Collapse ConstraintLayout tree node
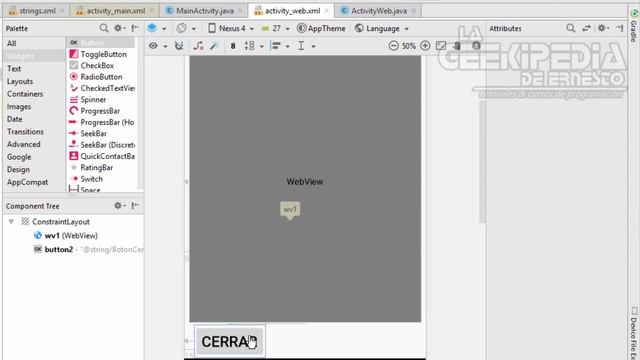This screenshot has width=640, height=360. [x=11, y=222]
